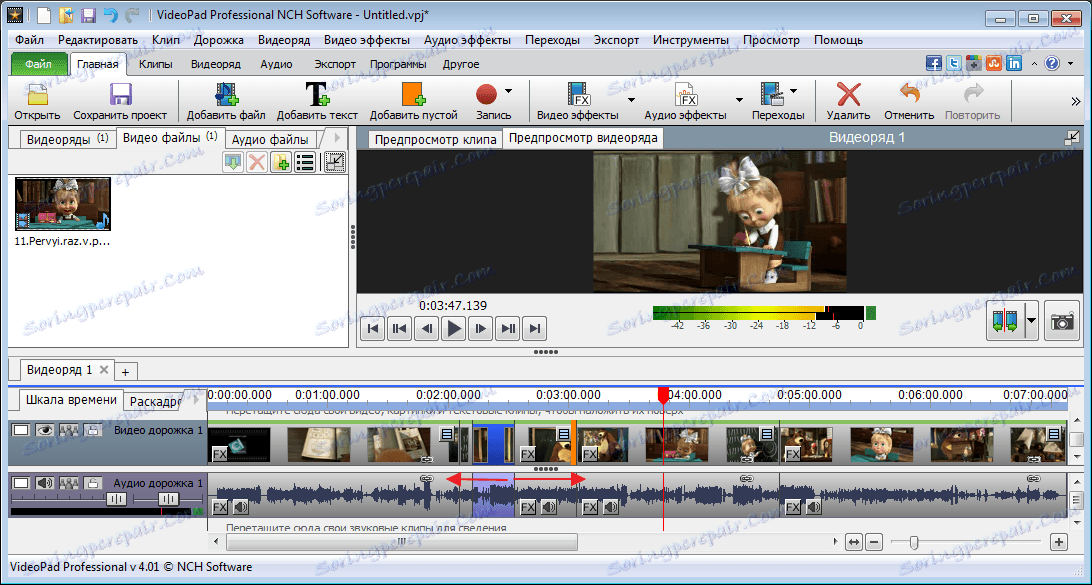Toggle visibility eye on Видео дорожка 1

45,430
